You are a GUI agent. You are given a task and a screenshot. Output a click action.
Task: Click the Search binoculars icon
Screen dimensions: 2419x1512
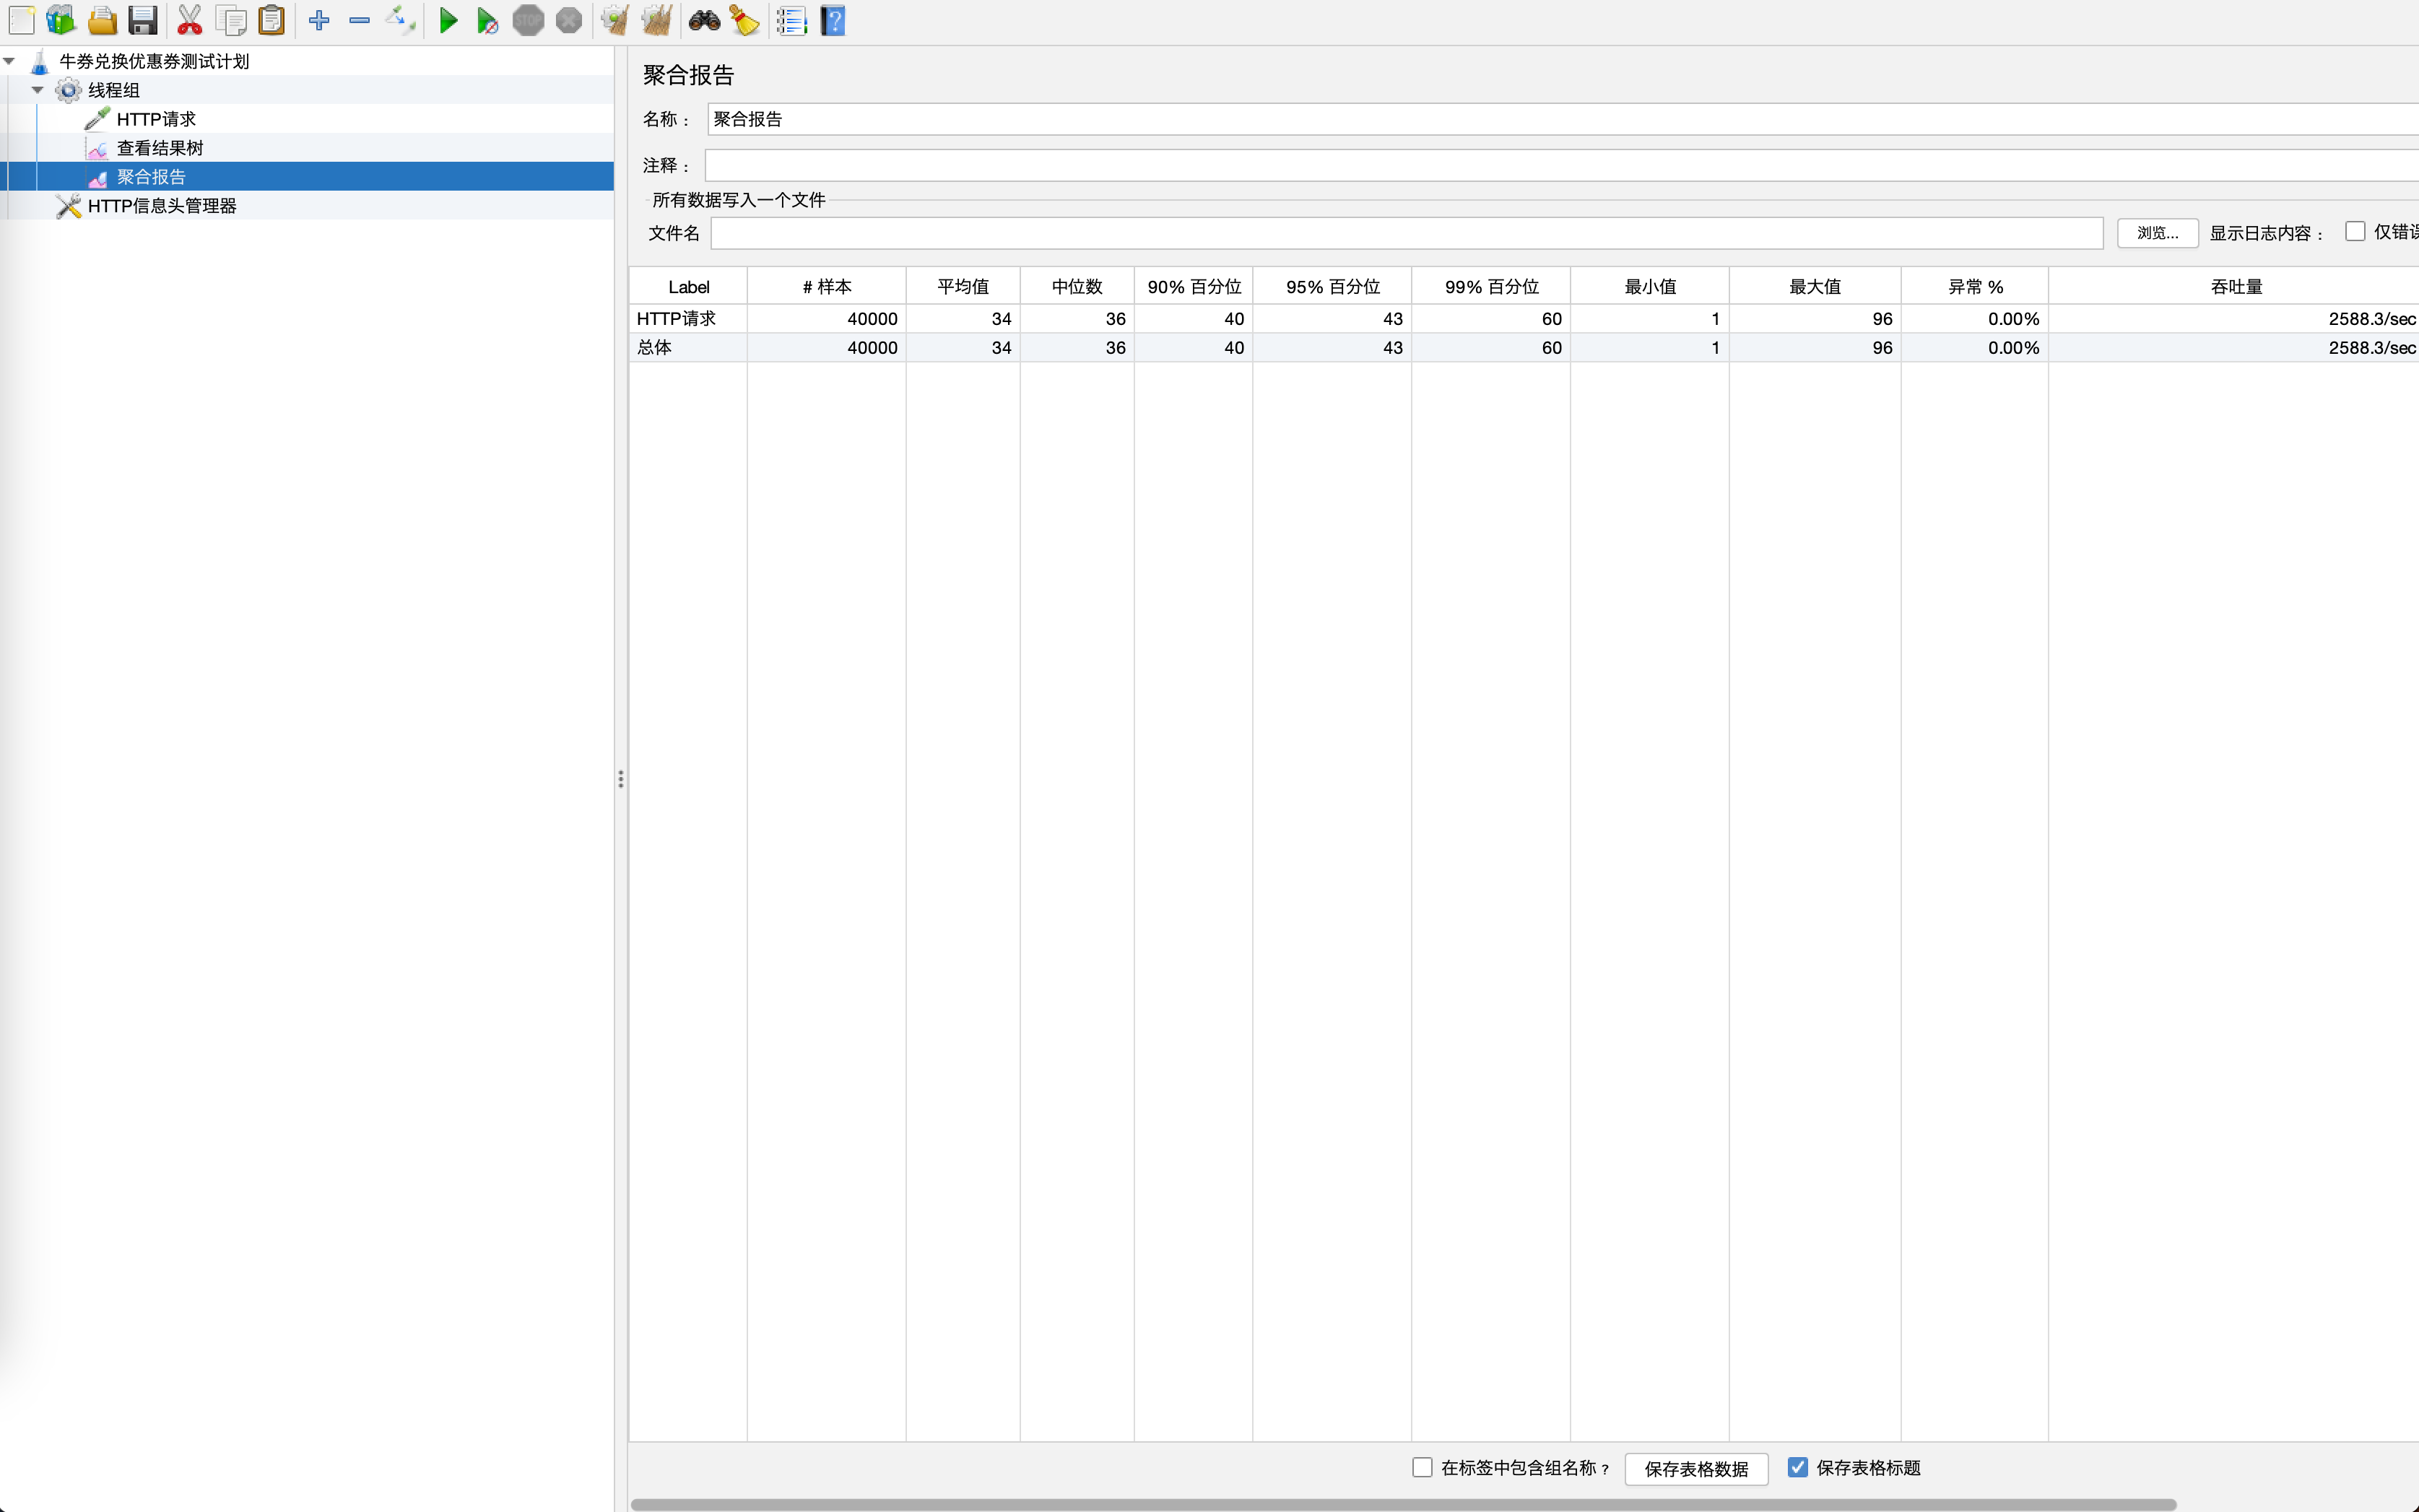pos(704,20)
